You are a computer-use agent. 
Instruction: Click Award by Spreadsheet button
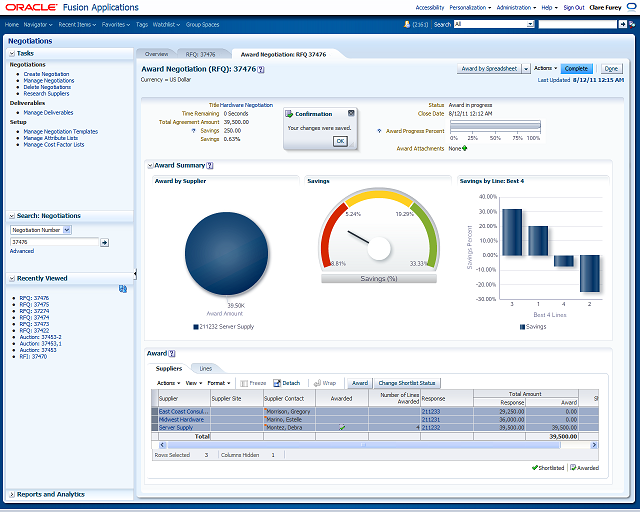click(x=489, y=69)
